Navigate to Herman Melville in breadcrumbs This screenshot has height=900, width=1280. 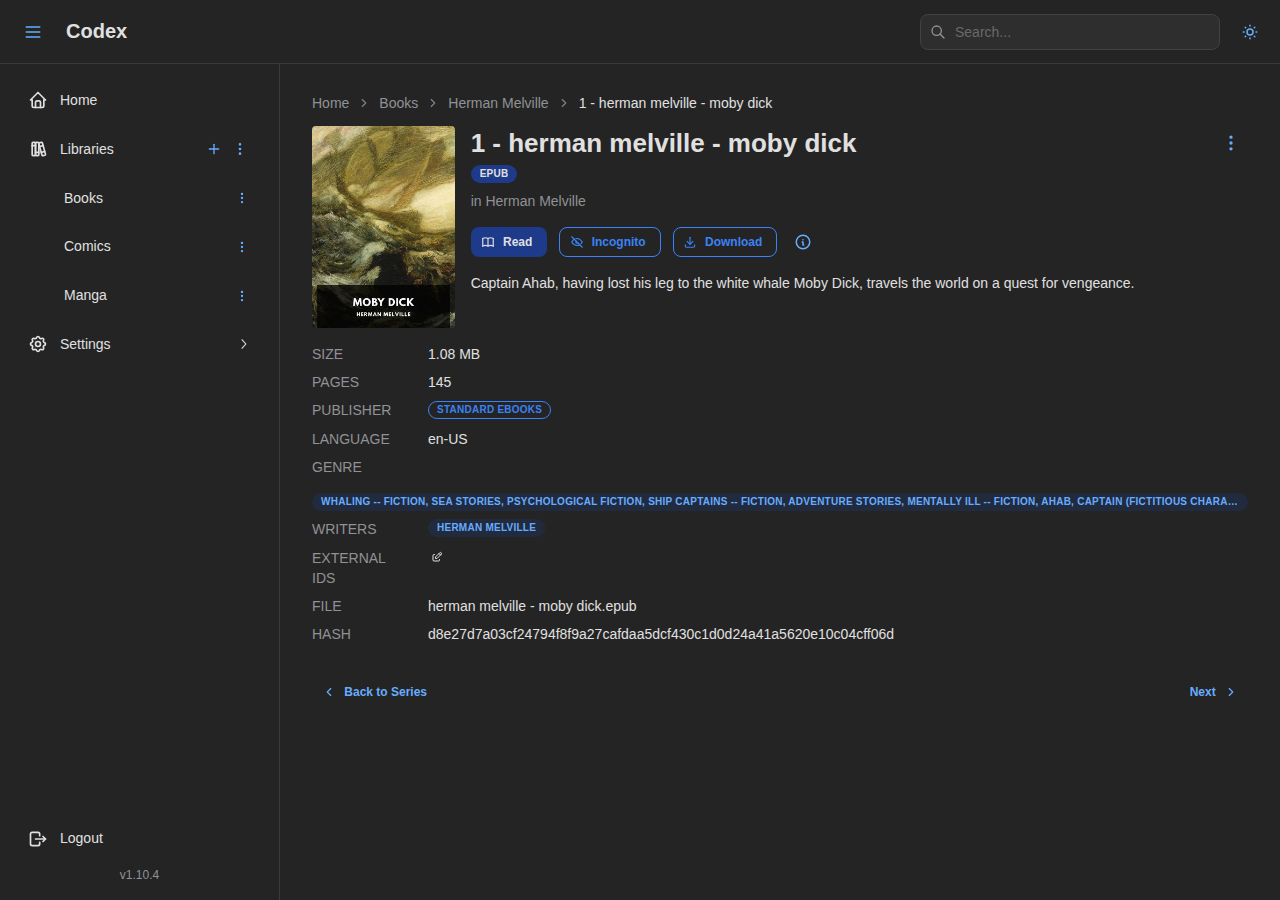[498, 103]
